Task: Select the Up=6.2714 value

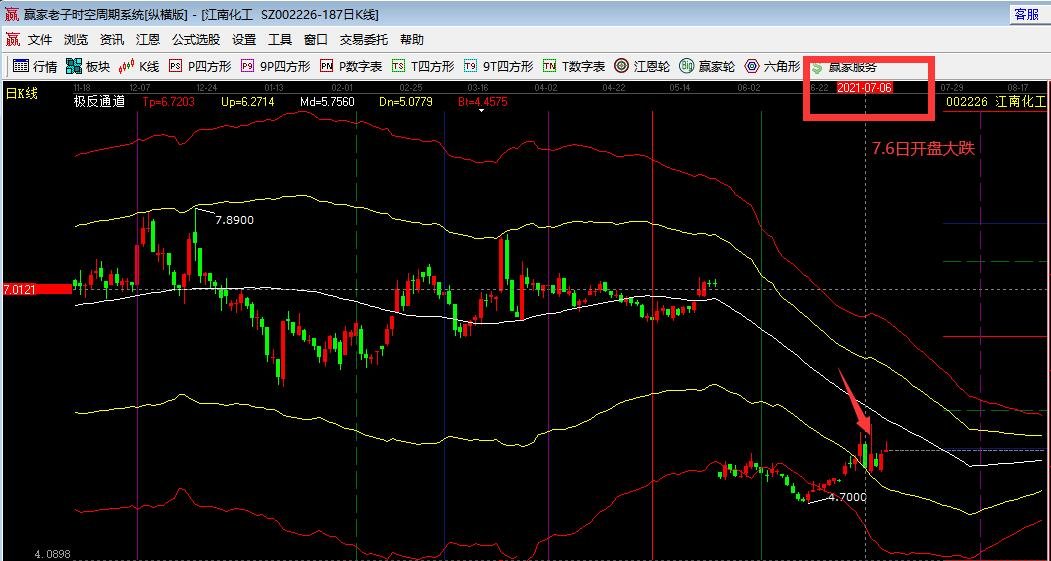Action: click(247, 102)
